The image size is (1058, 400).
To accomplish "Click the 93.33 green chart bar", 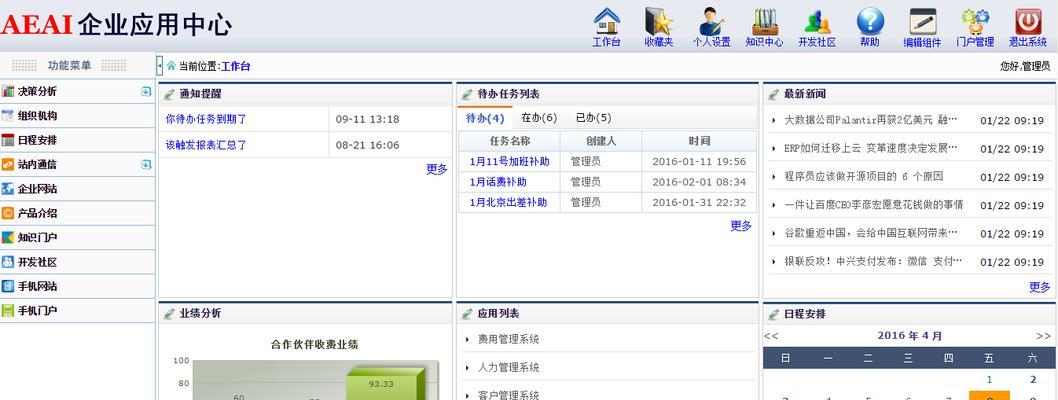I will (385, 386).
